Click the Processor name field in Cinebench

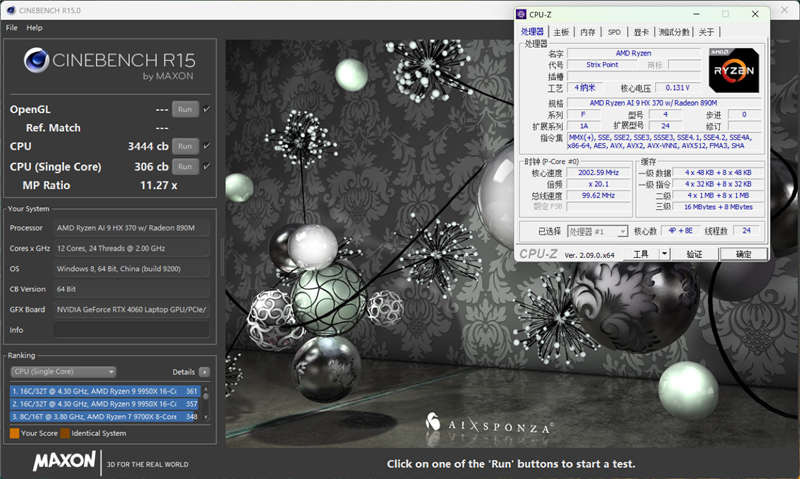point(132,228)
